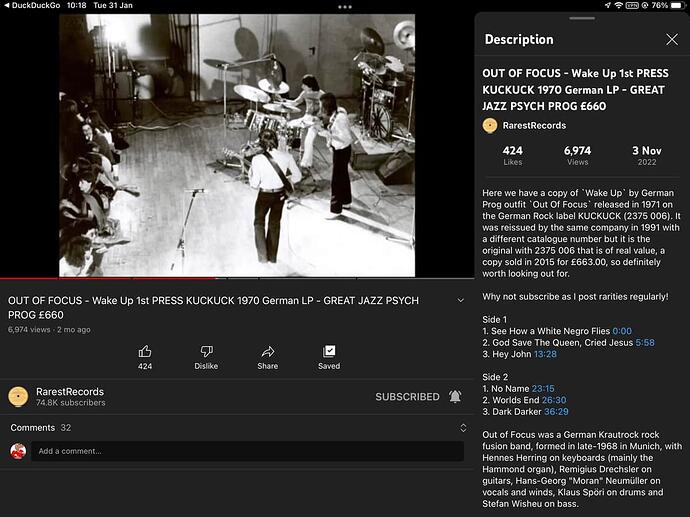690x517 pixels.
Task: Expand video title with chevron arrow
Action: point(461,301)
